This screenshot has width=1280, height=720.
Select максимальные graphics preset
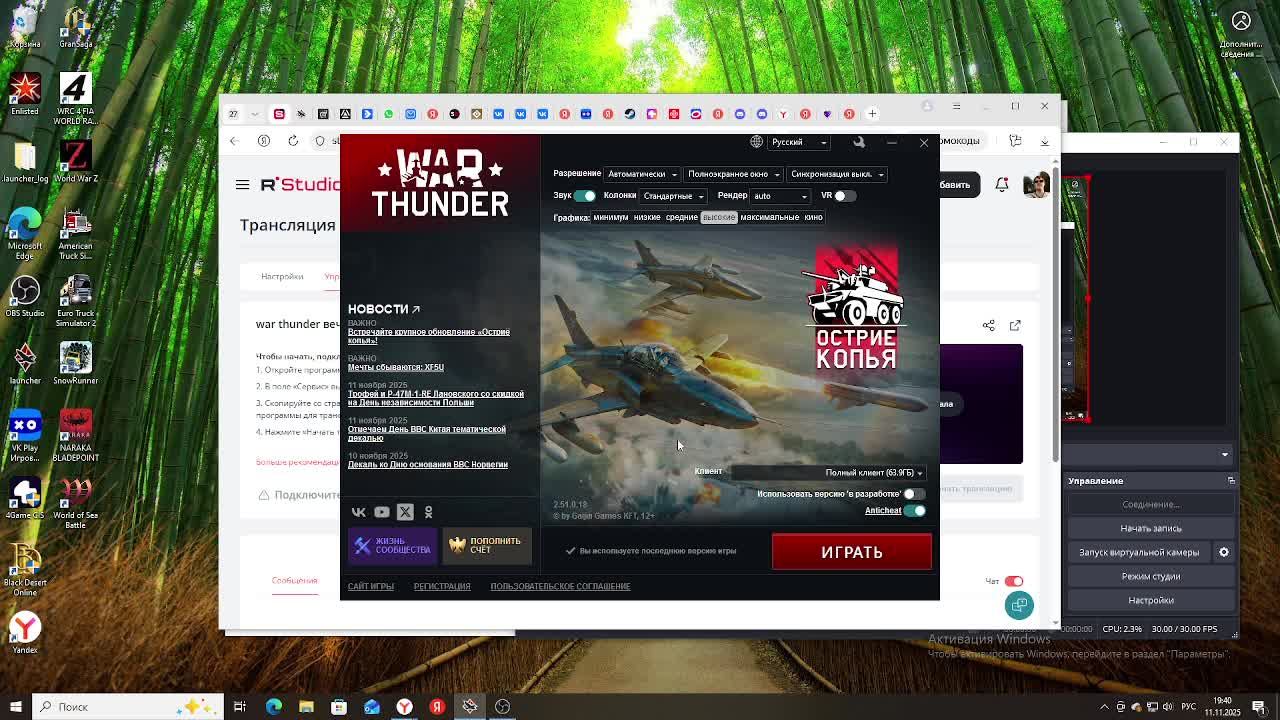(x=770, y=217)
